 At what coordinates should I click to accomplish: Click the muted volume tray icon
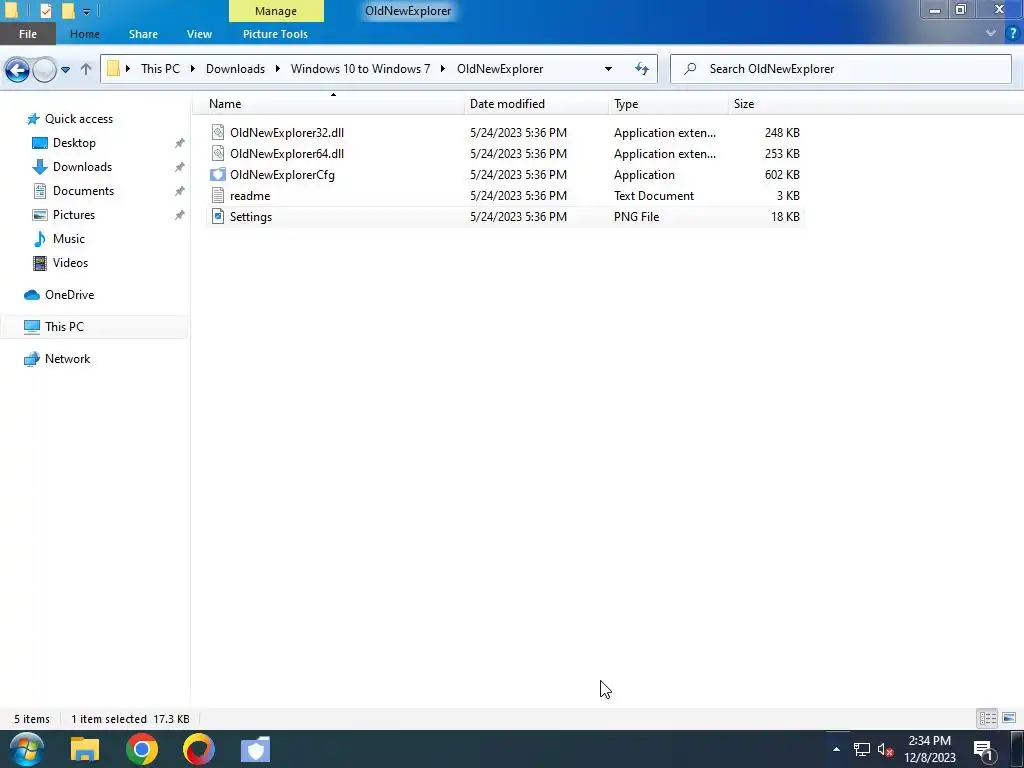[x=886, y=749]
